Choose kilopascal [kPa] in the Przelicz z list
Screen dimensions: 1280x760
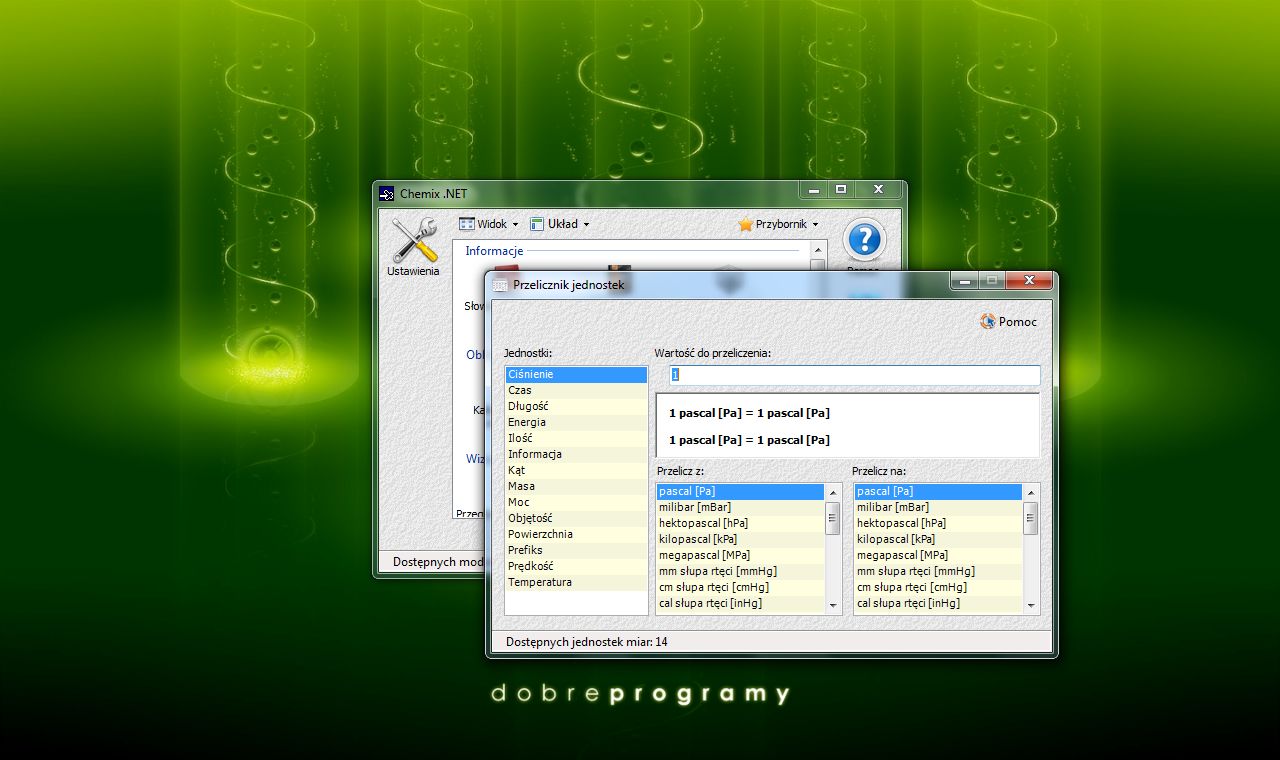tap(740, 539)
